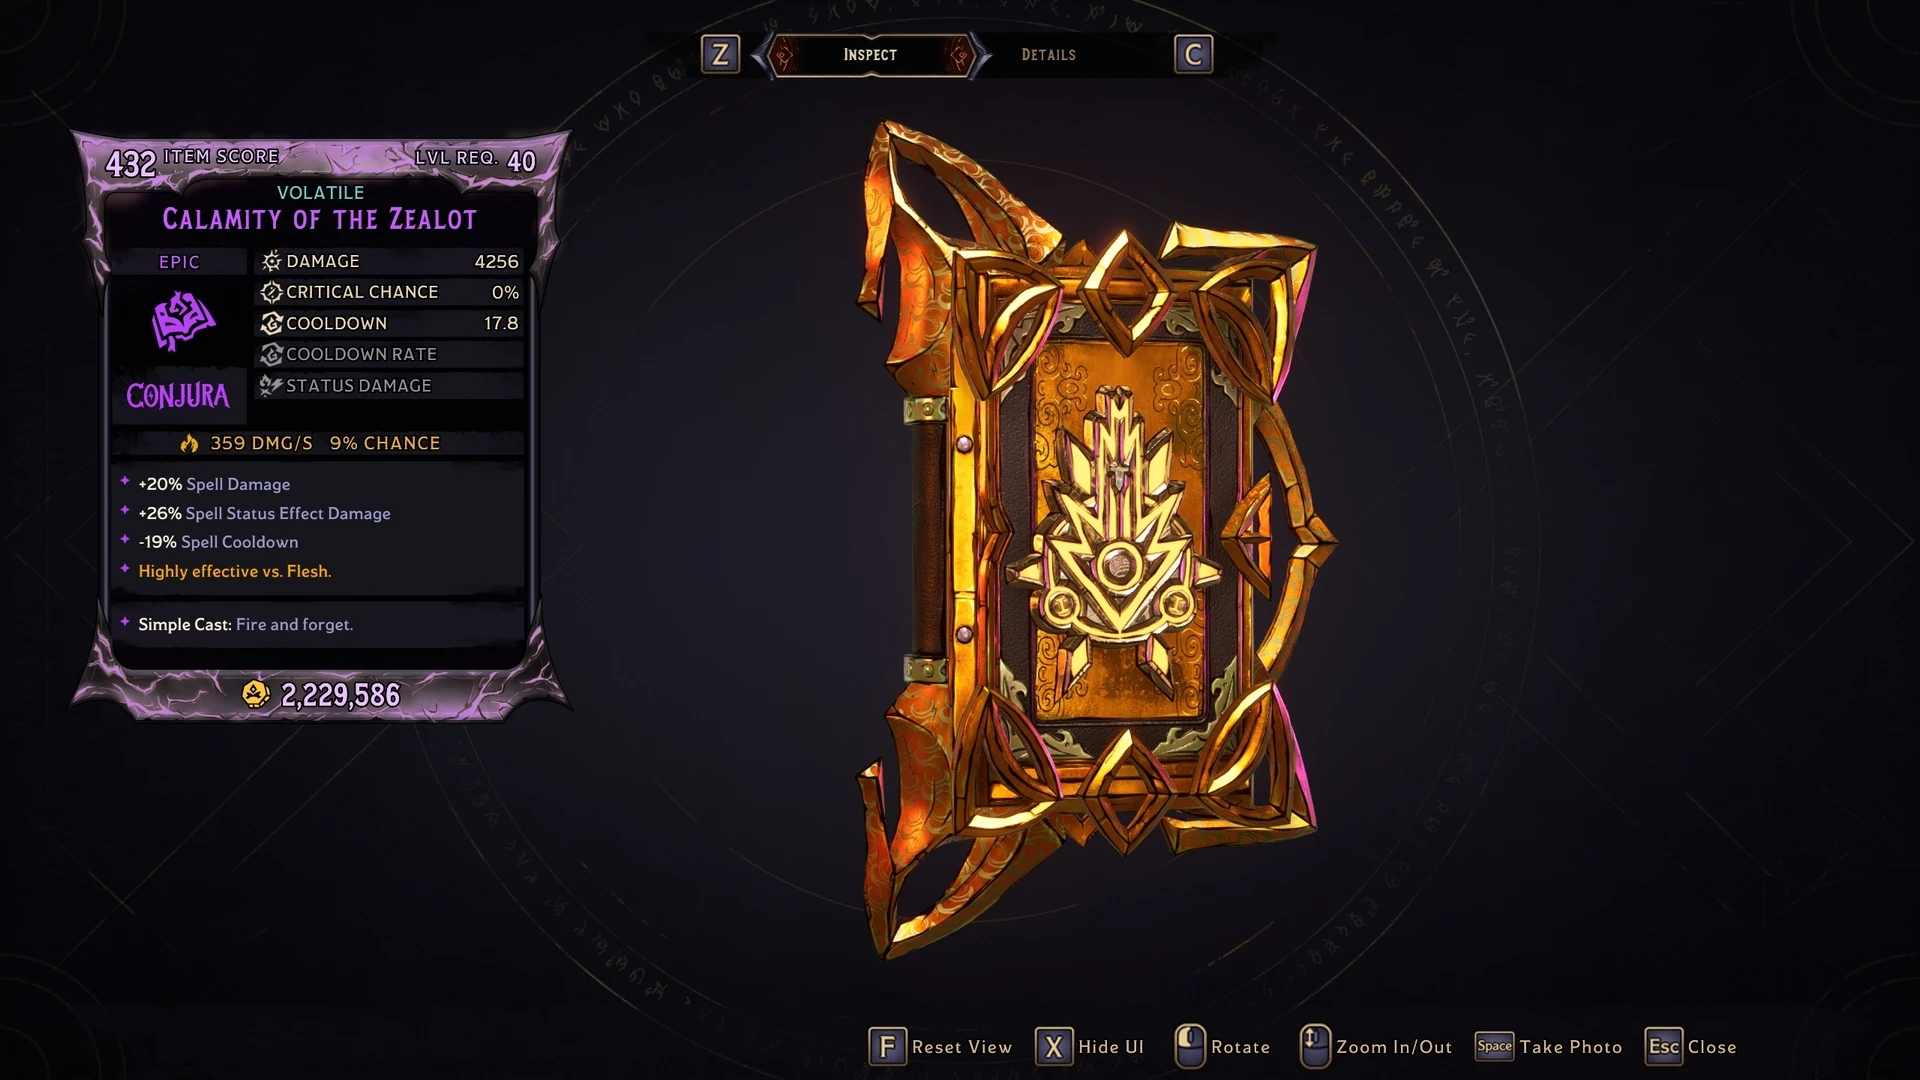The width and height of the screenshot is (1920, 1080).
Task: Toggle UI off with the X key icon
Action: pyautogui.click(x=1054, y=1047)
